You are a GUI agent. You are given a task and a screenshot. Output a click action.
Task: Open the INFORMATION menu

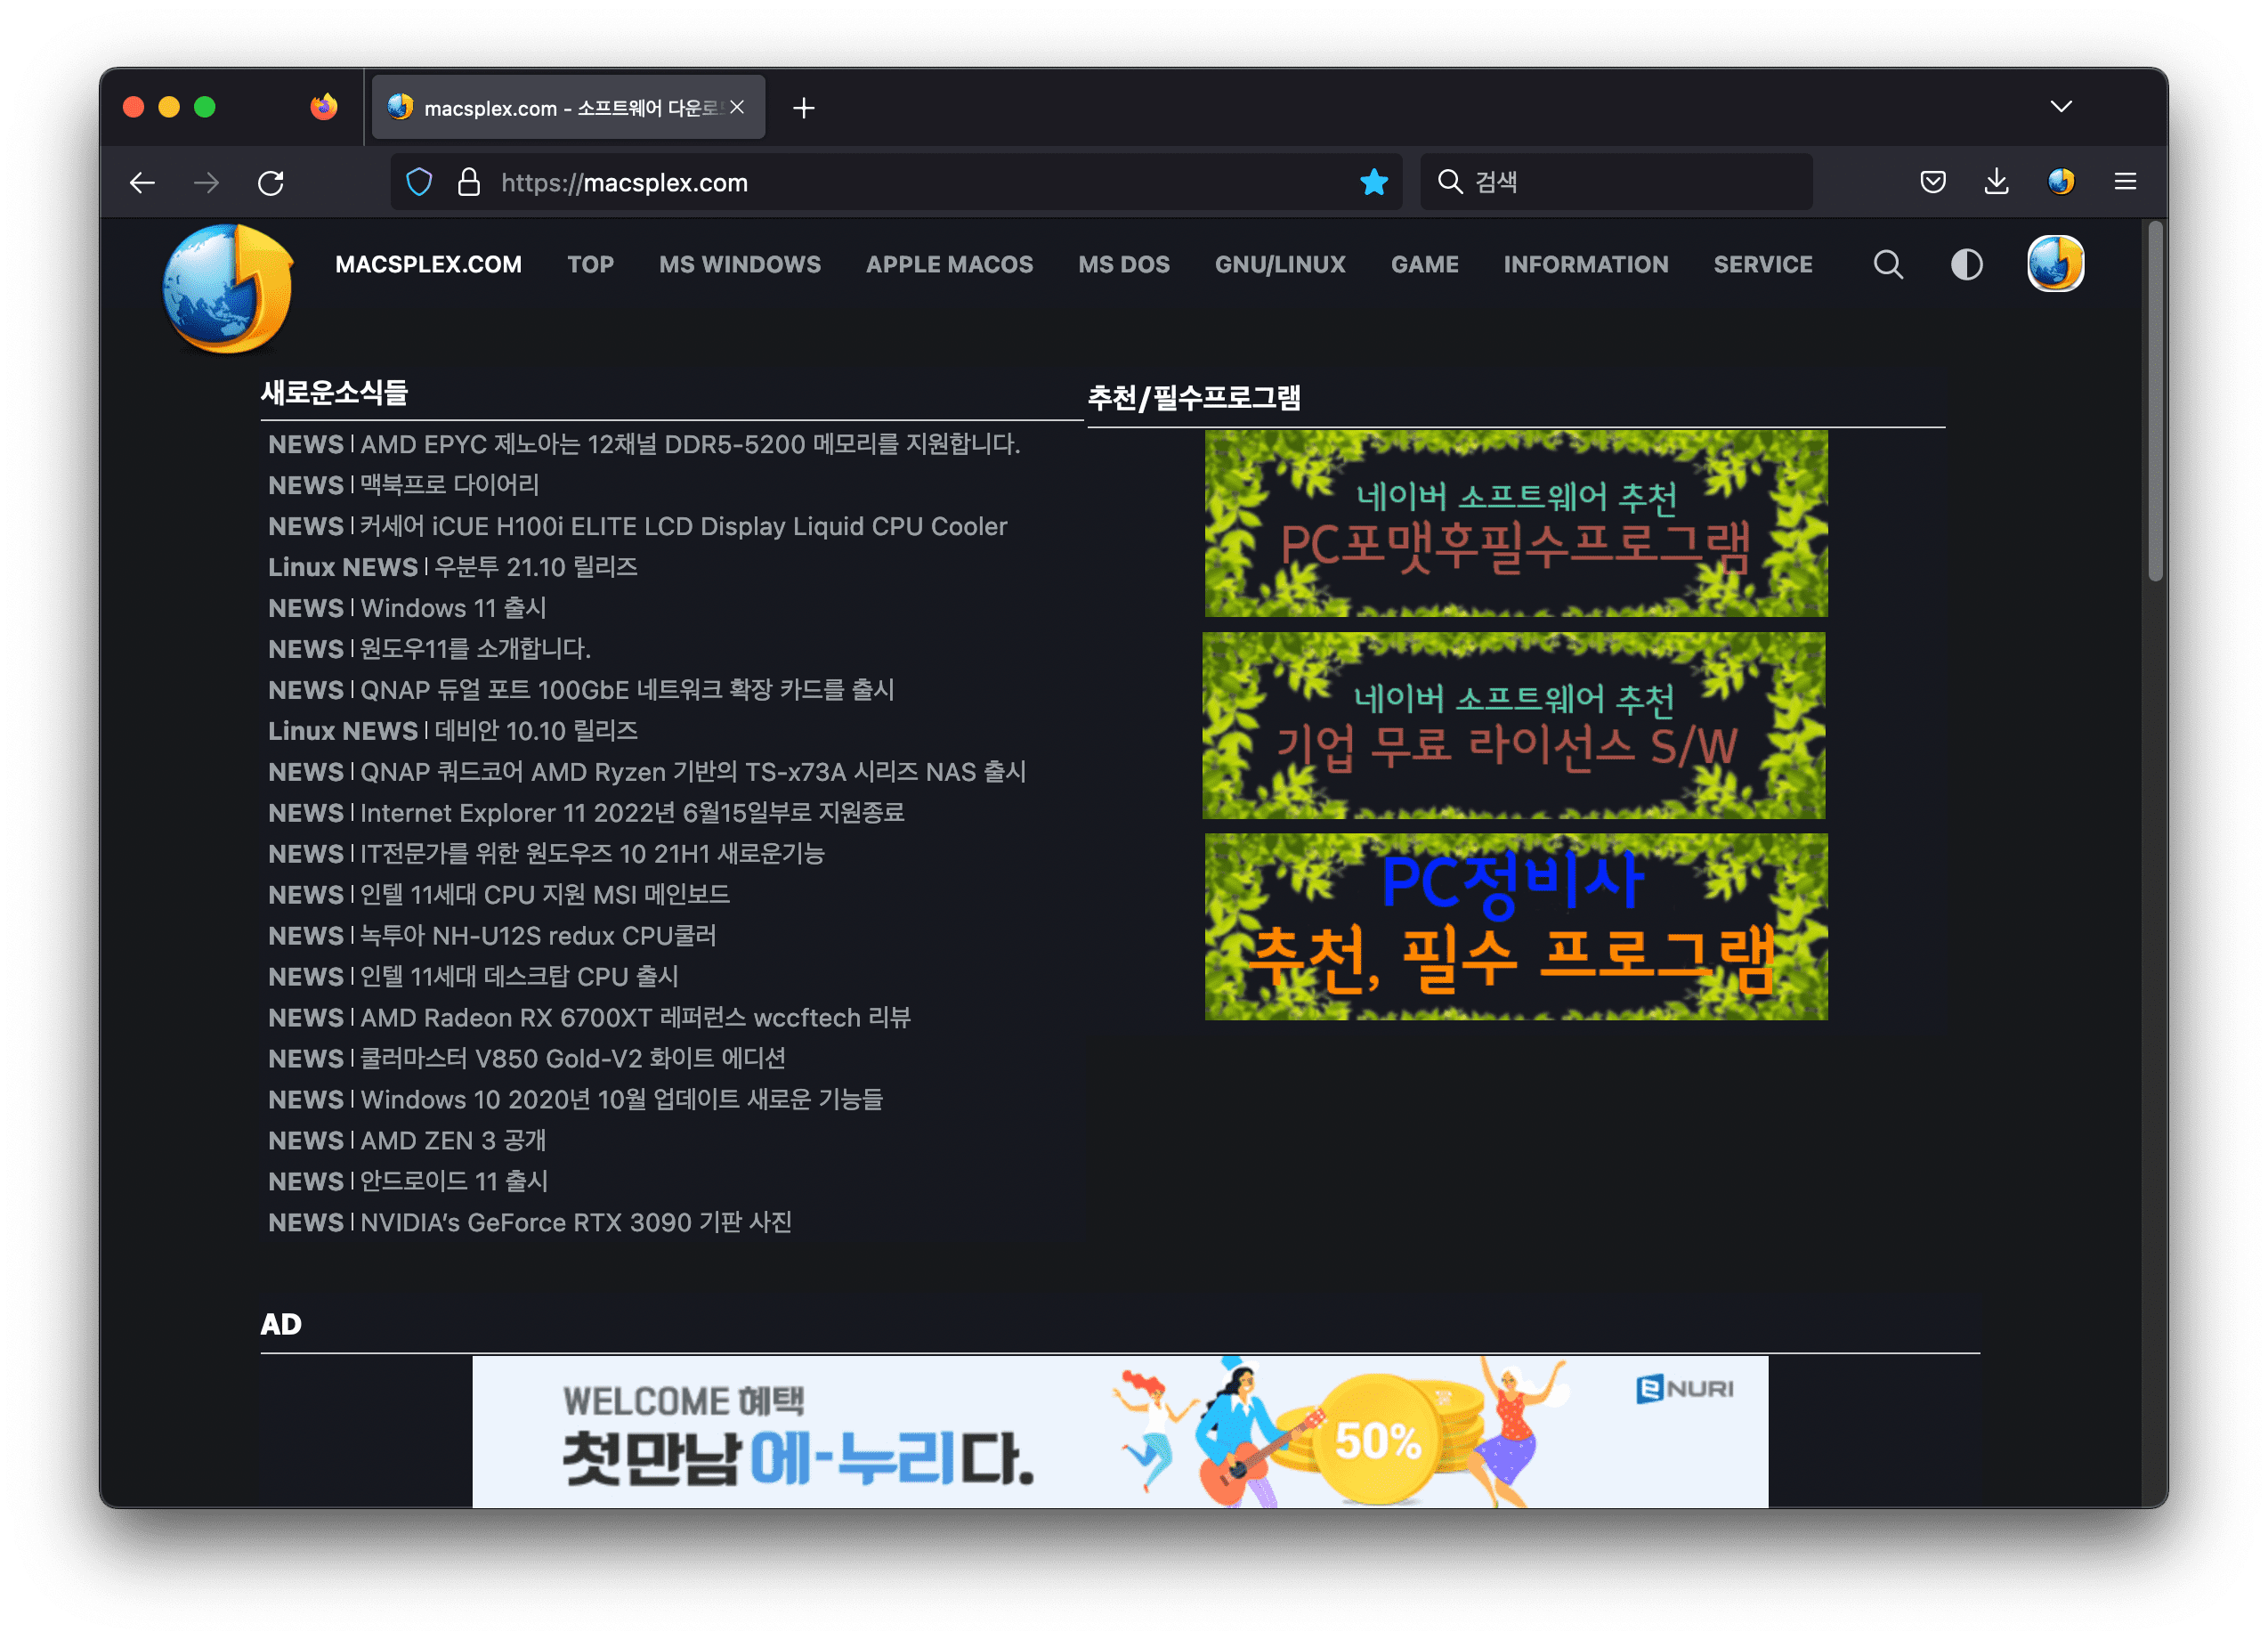pos(1586,265)
